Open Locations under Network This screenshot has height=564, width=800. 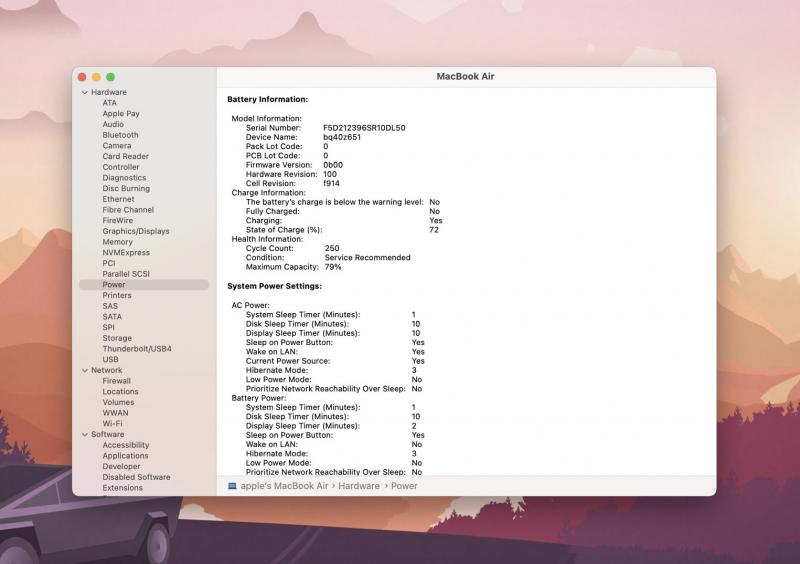click(x=120, y=393)
